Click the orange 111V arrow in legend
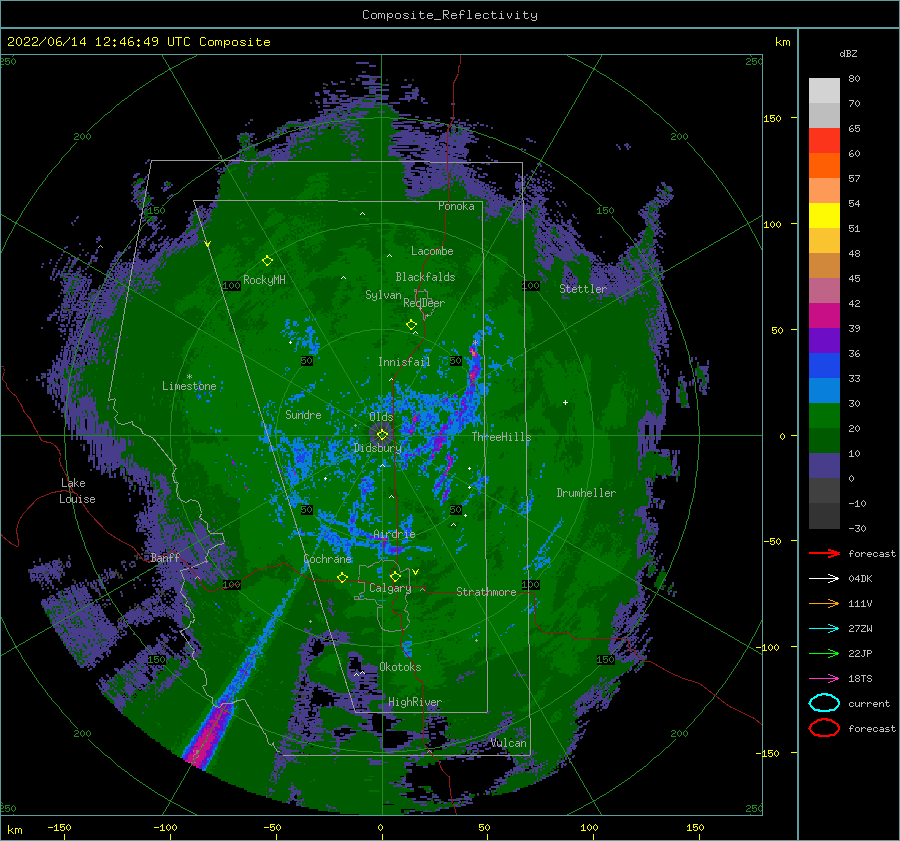This screenshot has height=841, width=900. click(x=824, y=603)
